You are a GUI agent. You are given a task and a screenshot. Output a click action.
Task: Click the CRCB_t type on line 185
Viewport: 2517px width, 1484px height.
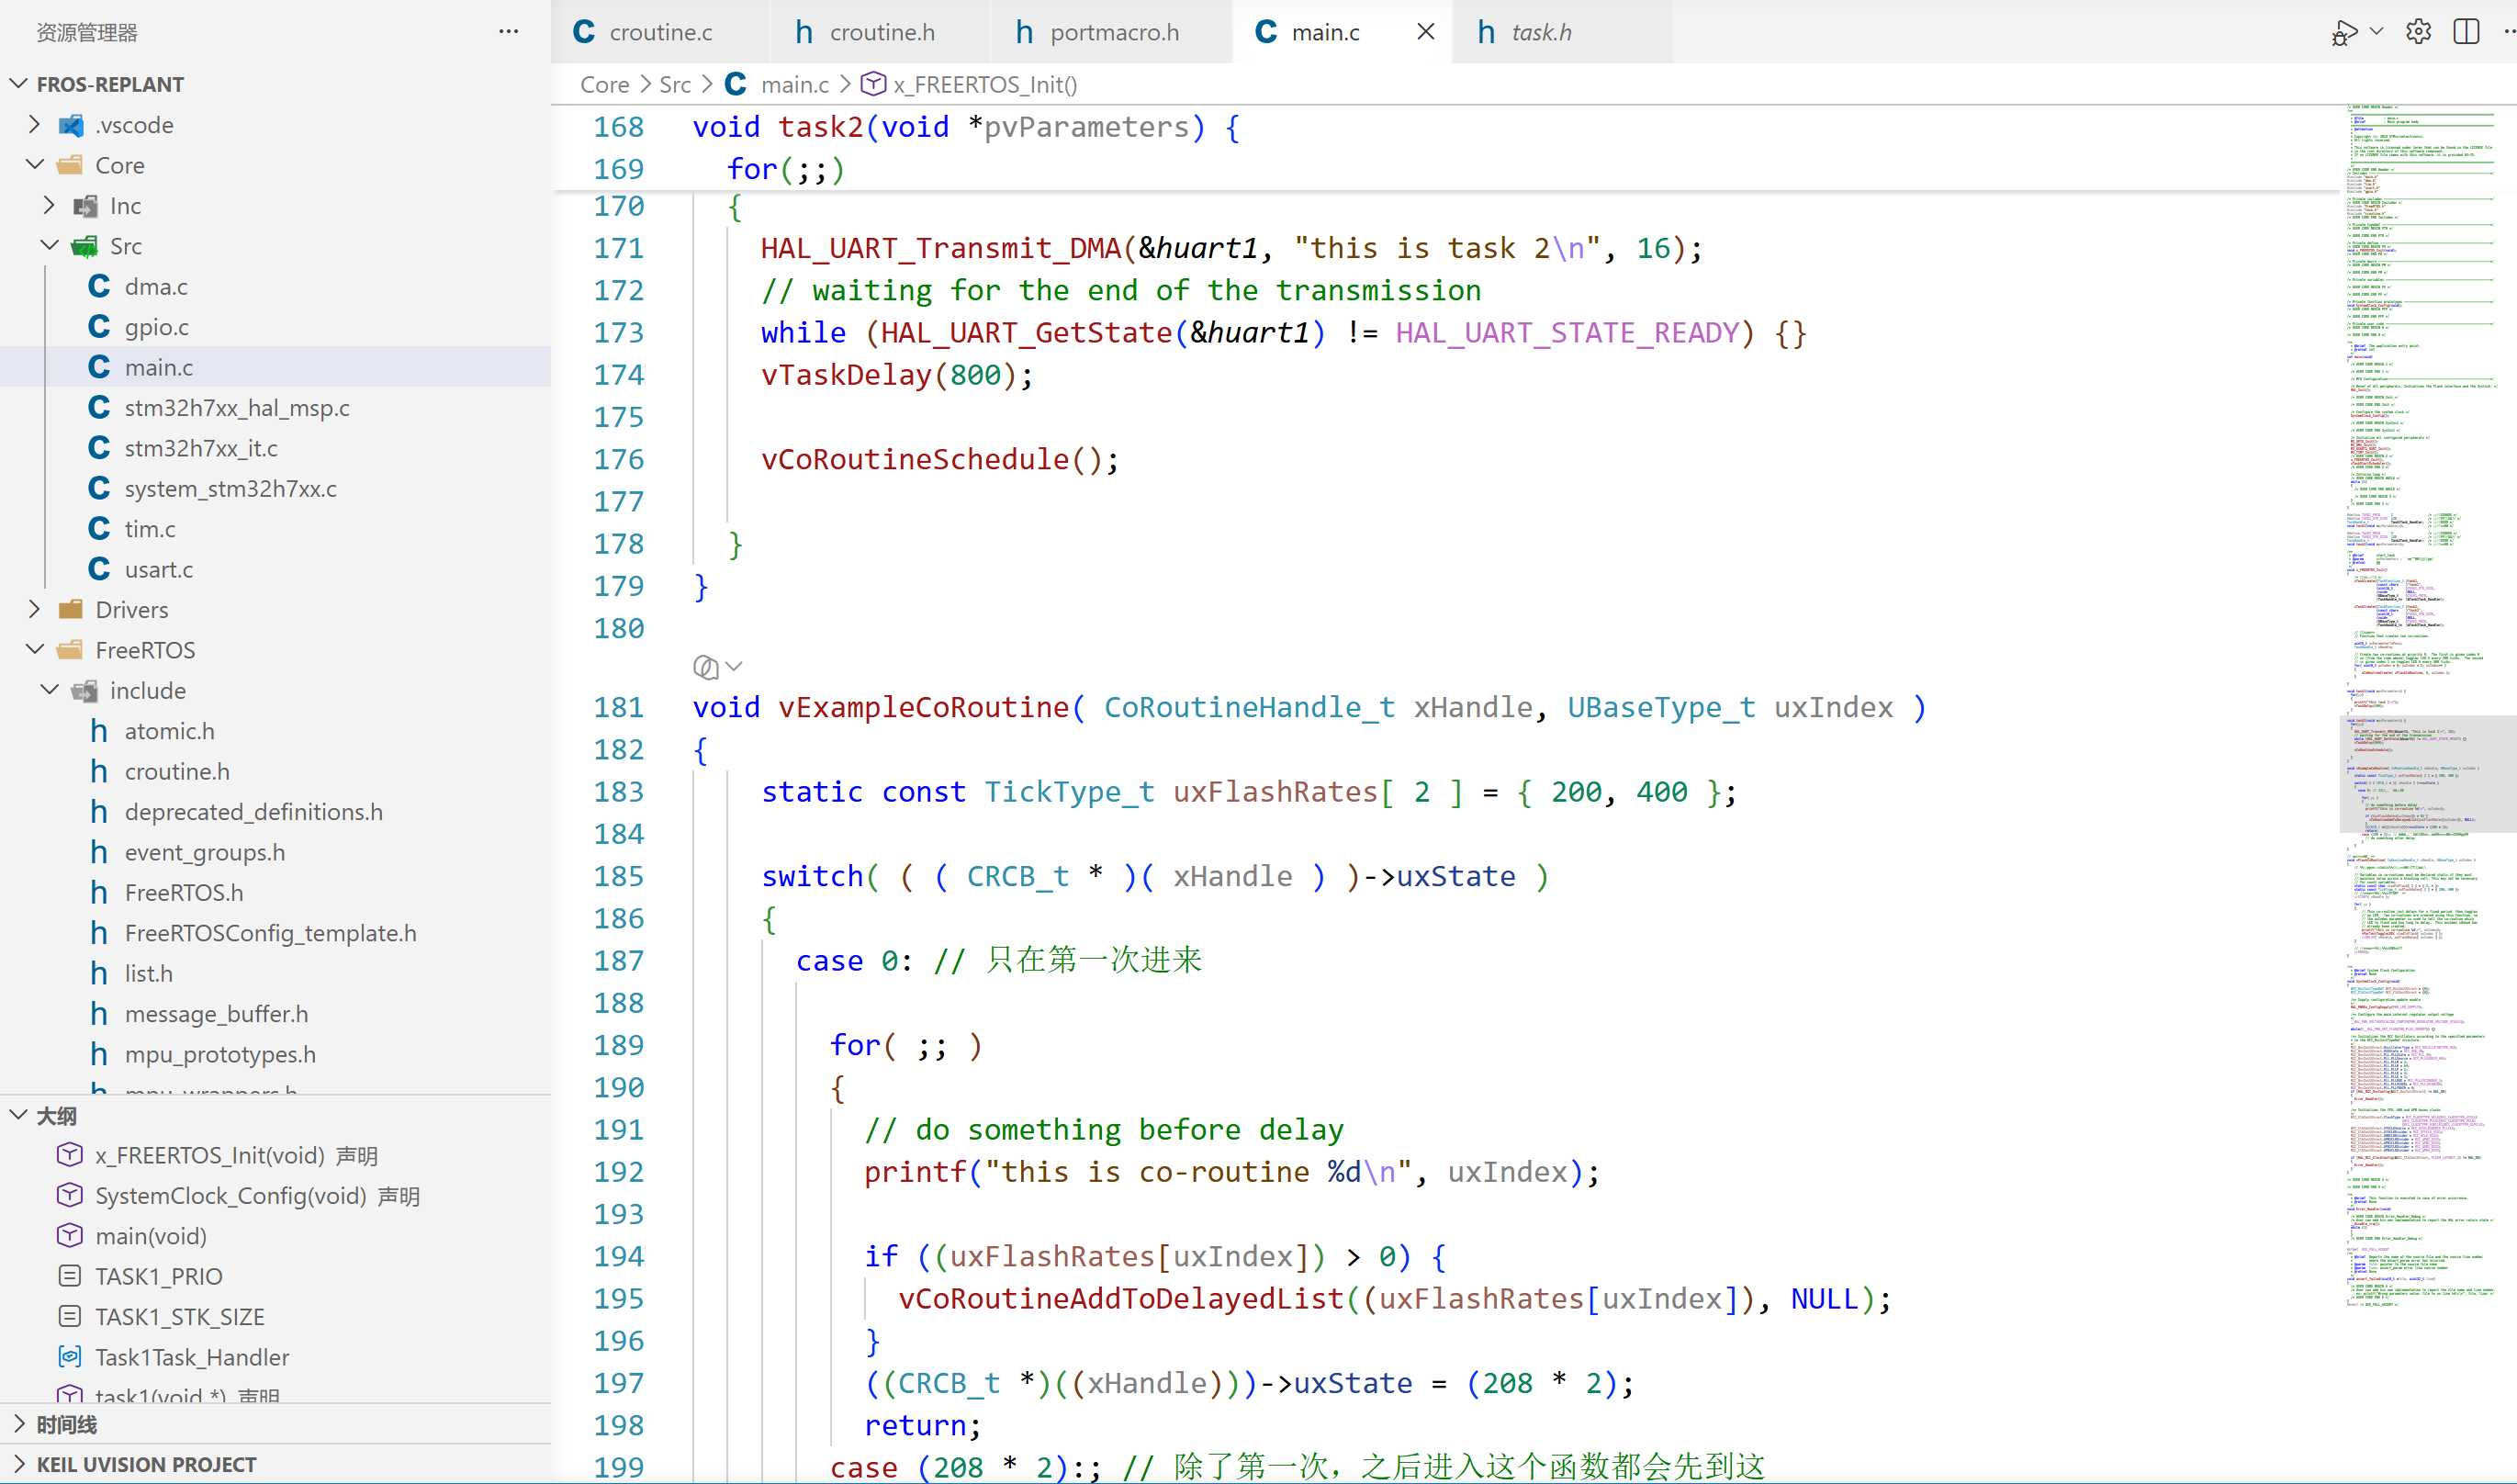[1017, 877]
